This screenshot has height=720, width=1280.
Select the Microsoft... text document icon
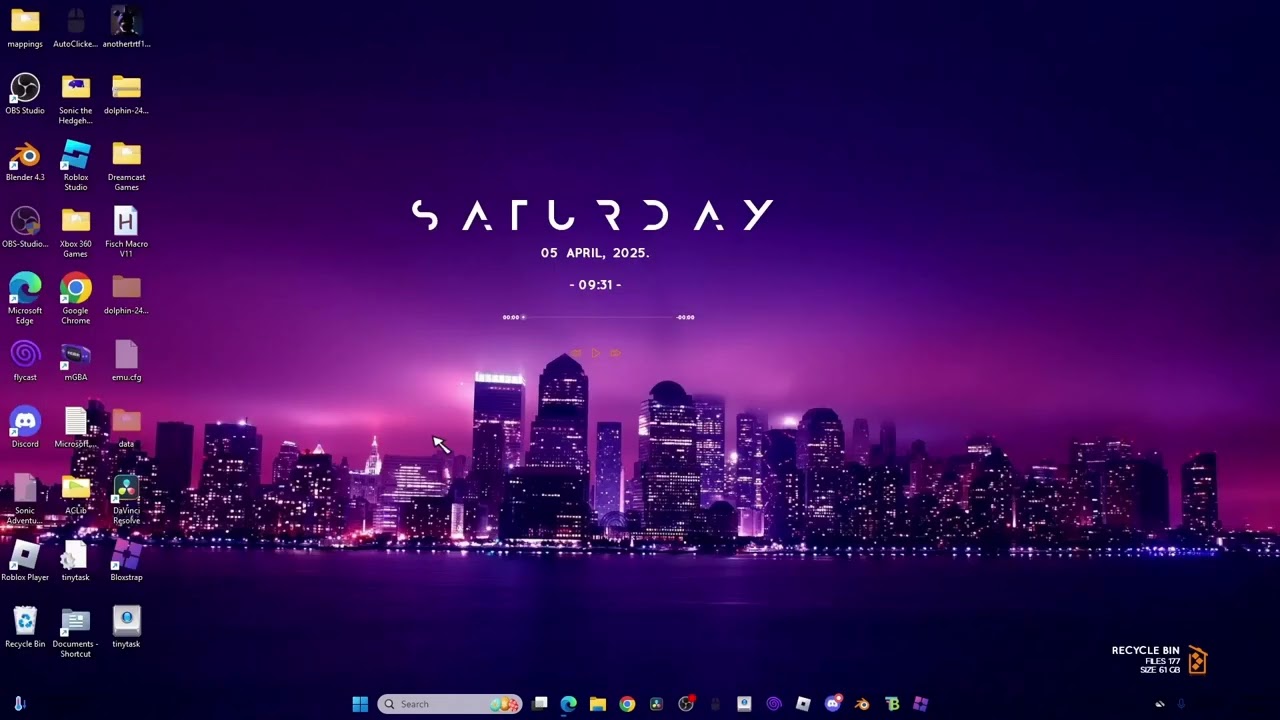click(x=76, y=427)
